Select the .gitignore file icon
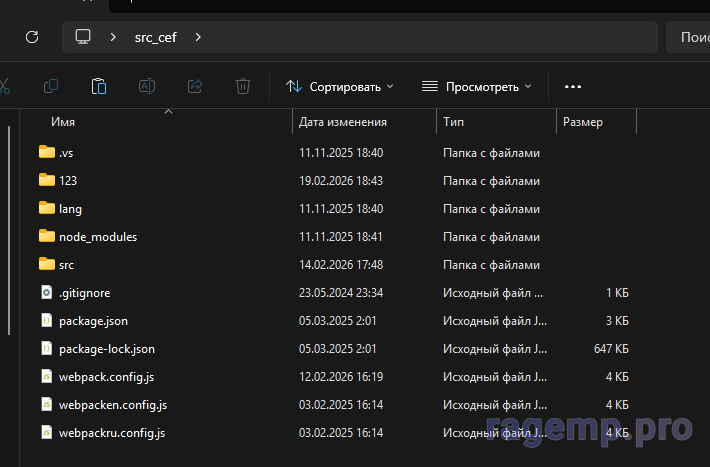Image resolution: width=710 pixels, height=467 pixels. coord(46,293)
